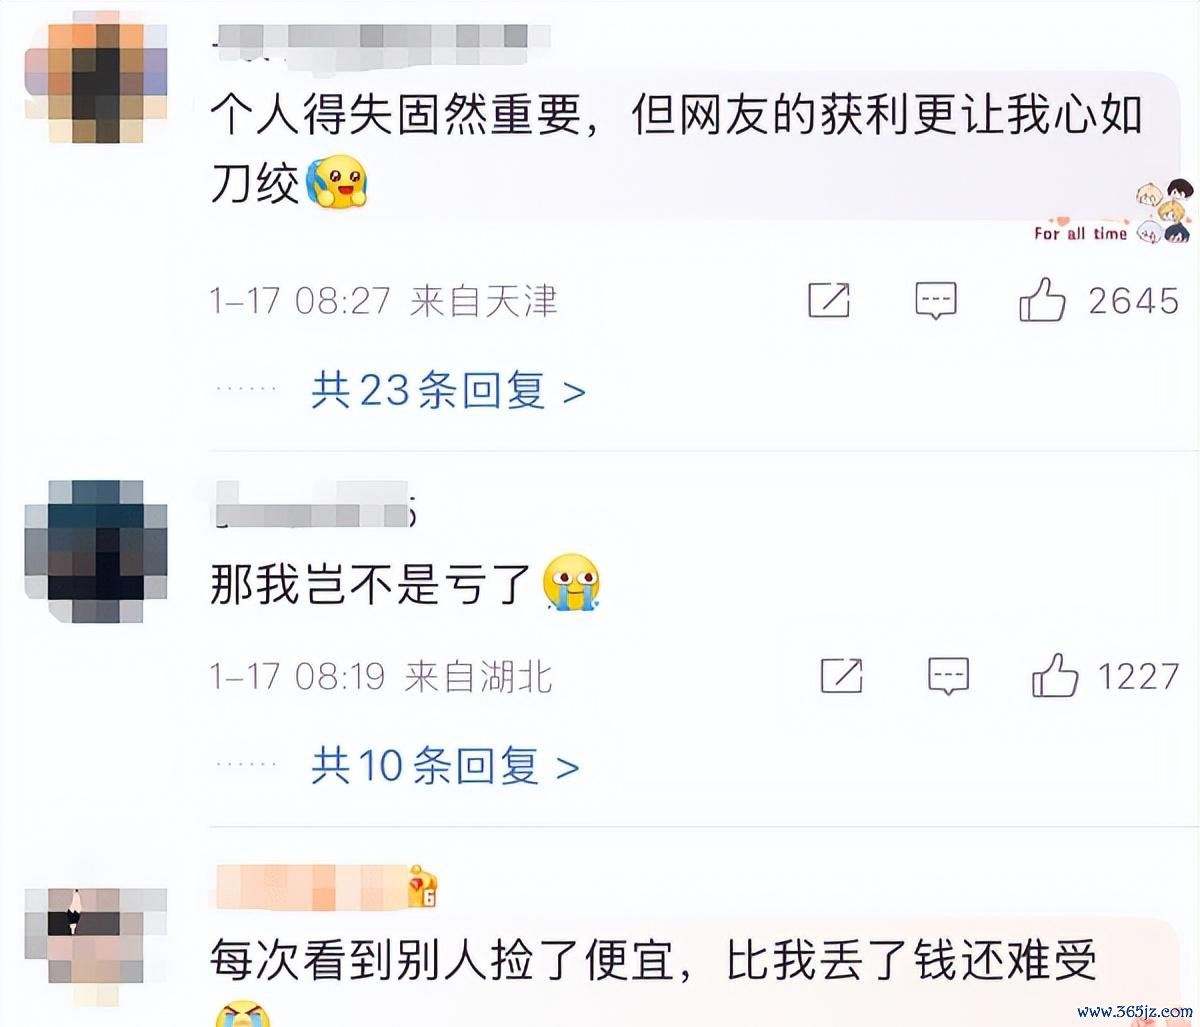
Task: Open the second commenter's dark avatar
Action: click(x=97, y=551)
